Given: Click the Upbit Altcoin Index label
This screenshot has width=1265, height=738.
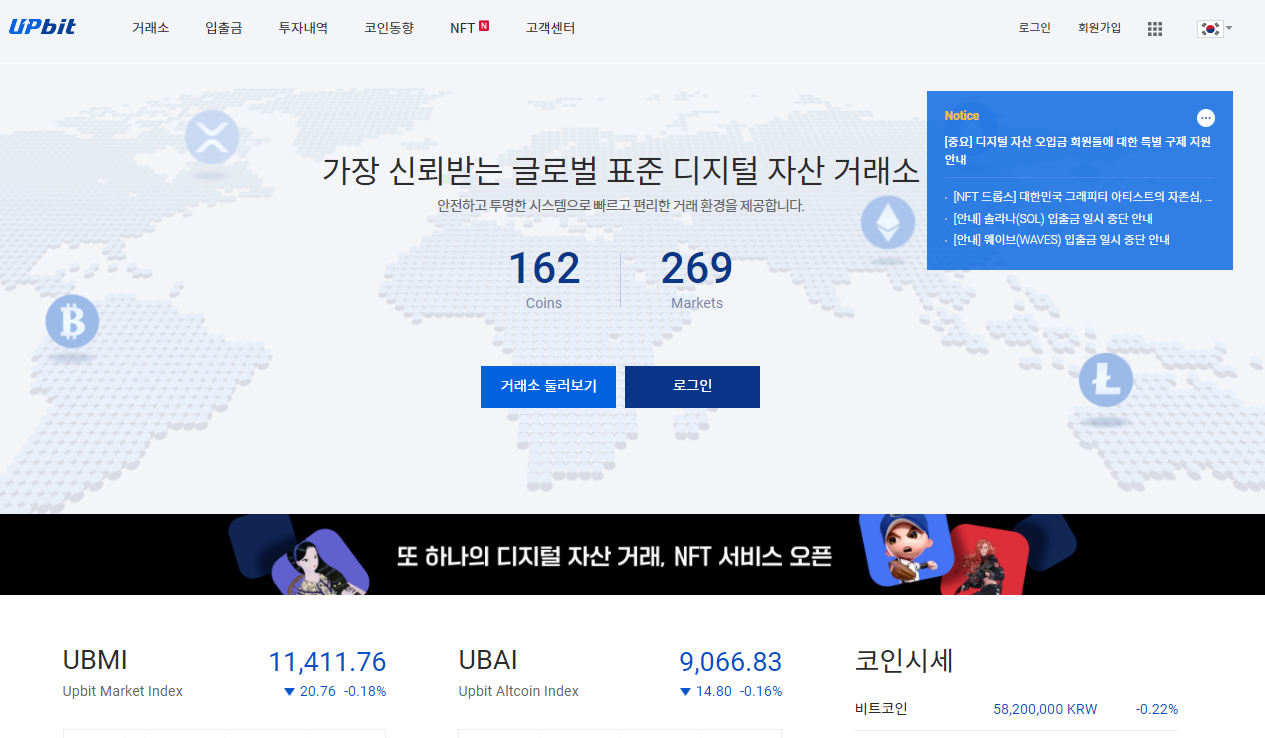Looking at the screenshot, I should 519,691.
